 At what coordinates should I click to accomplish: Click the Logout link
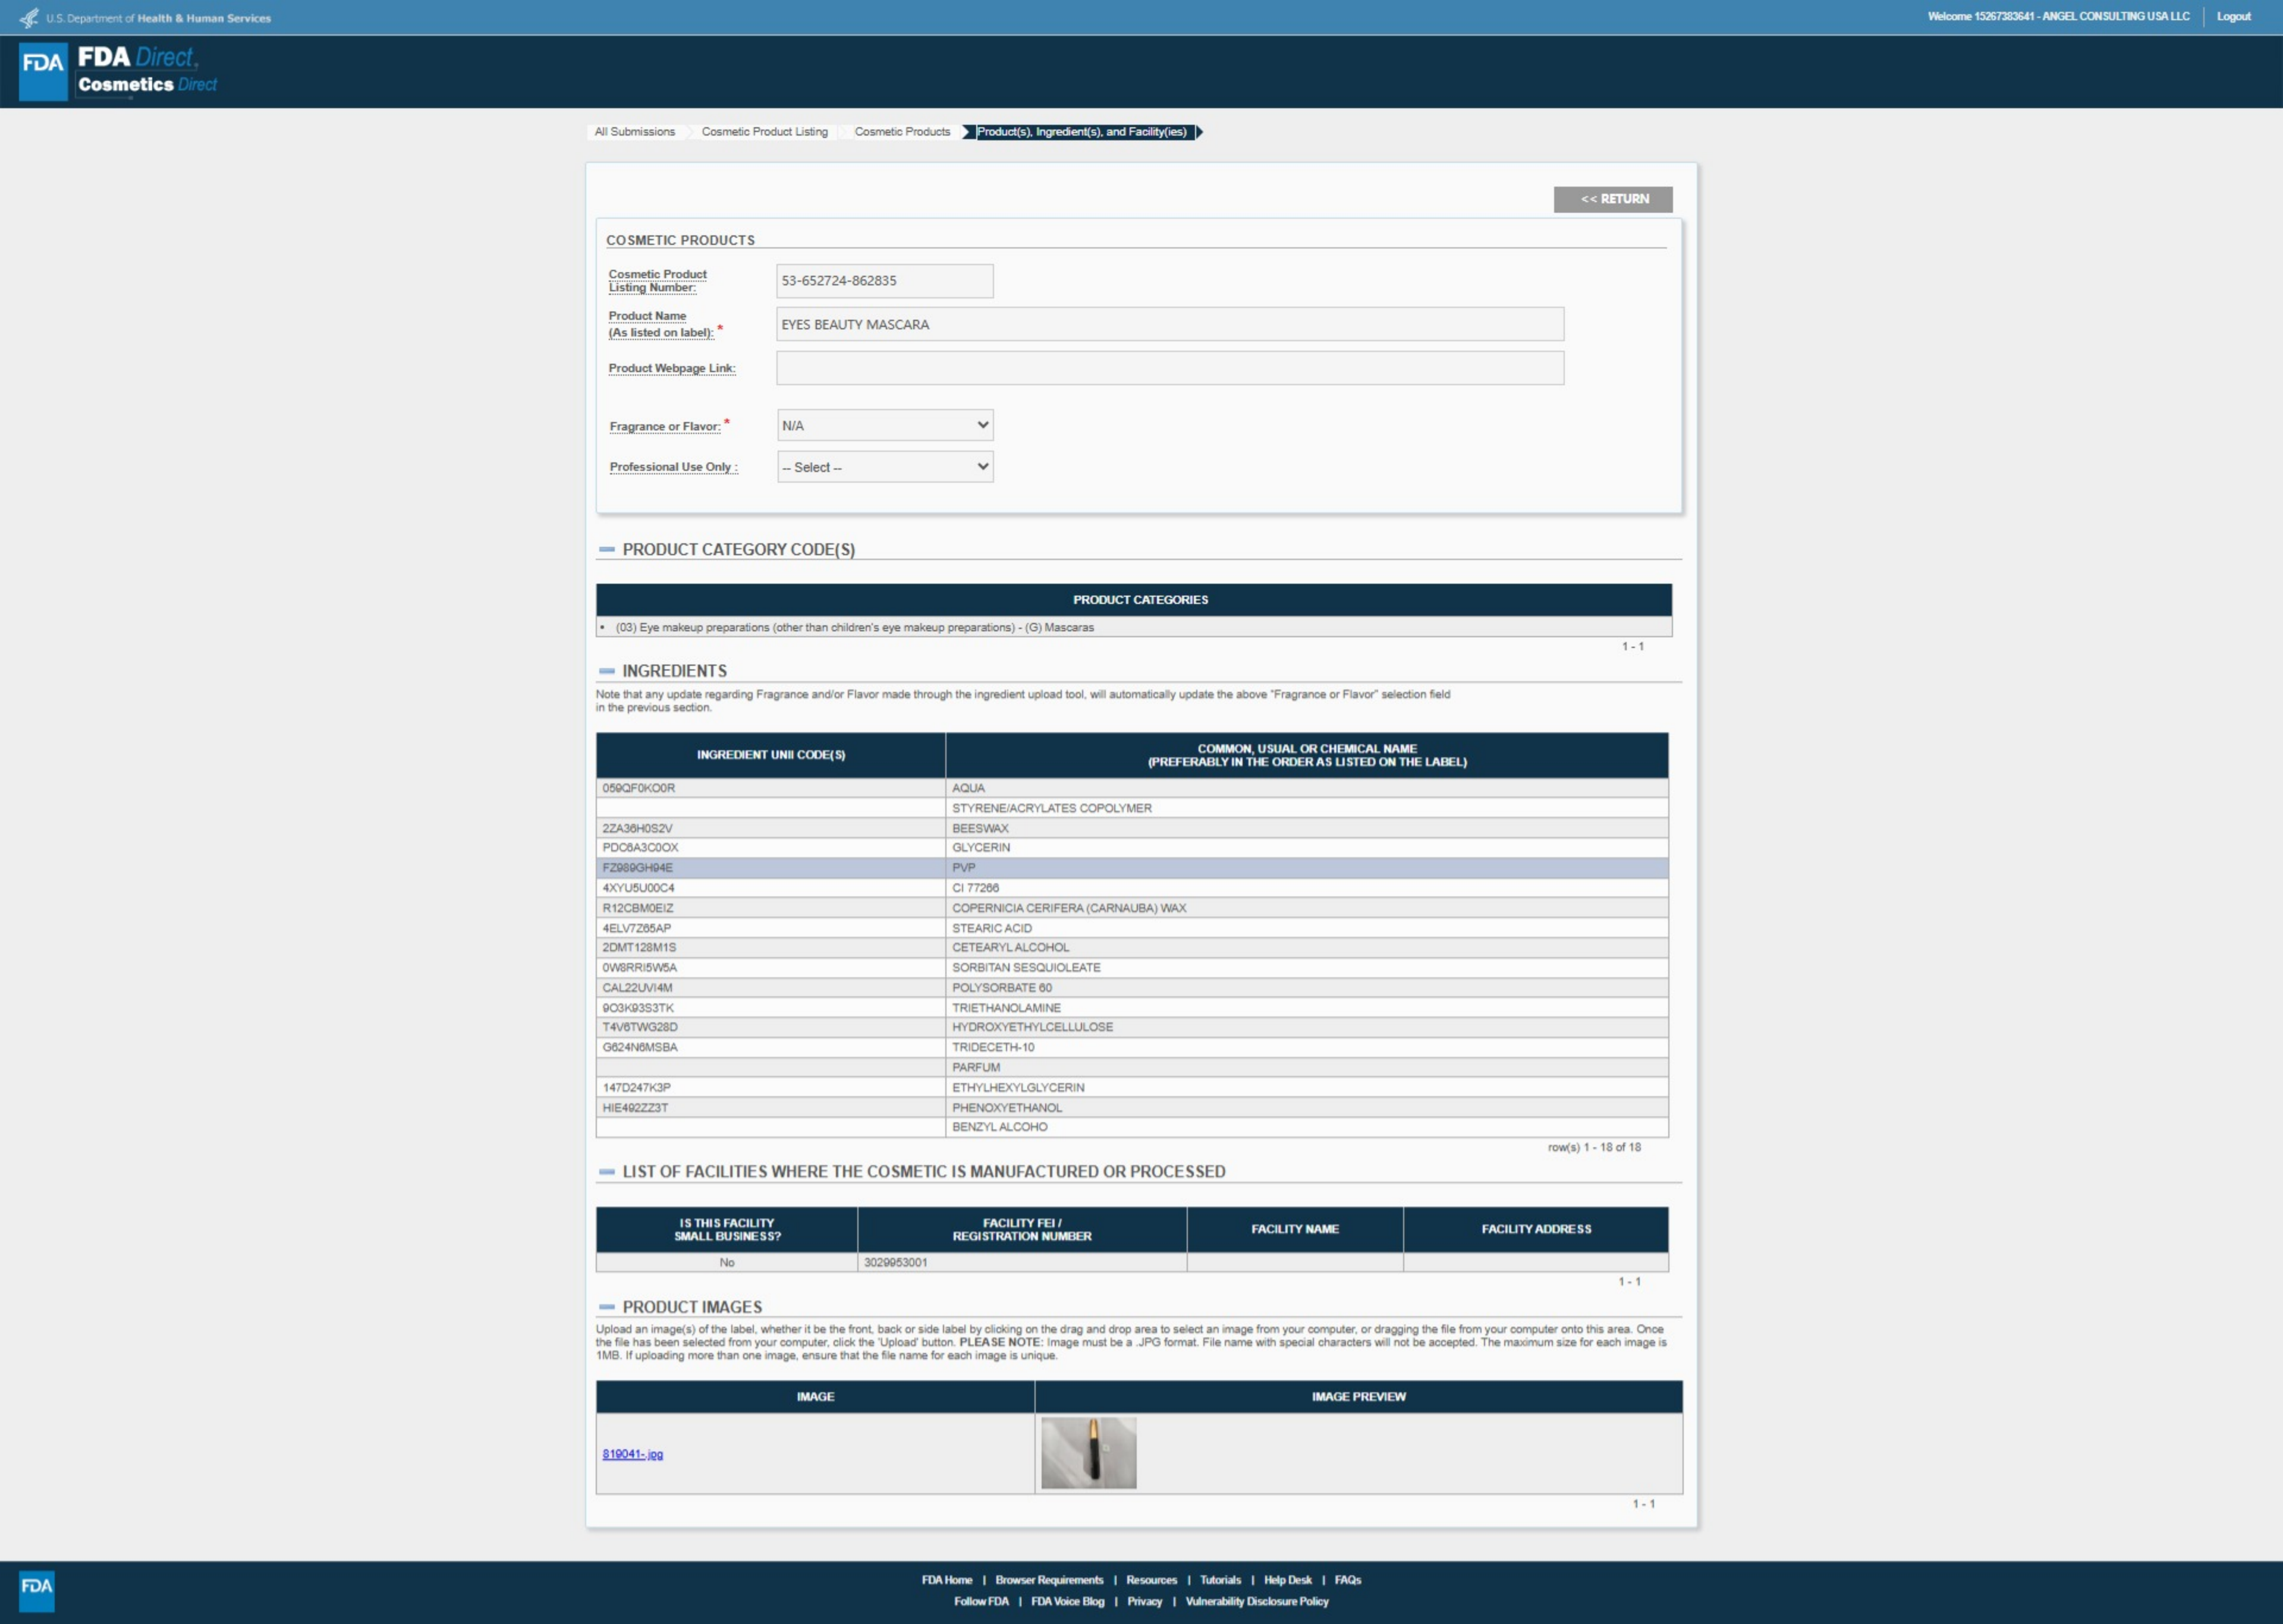coord(2233,17)
